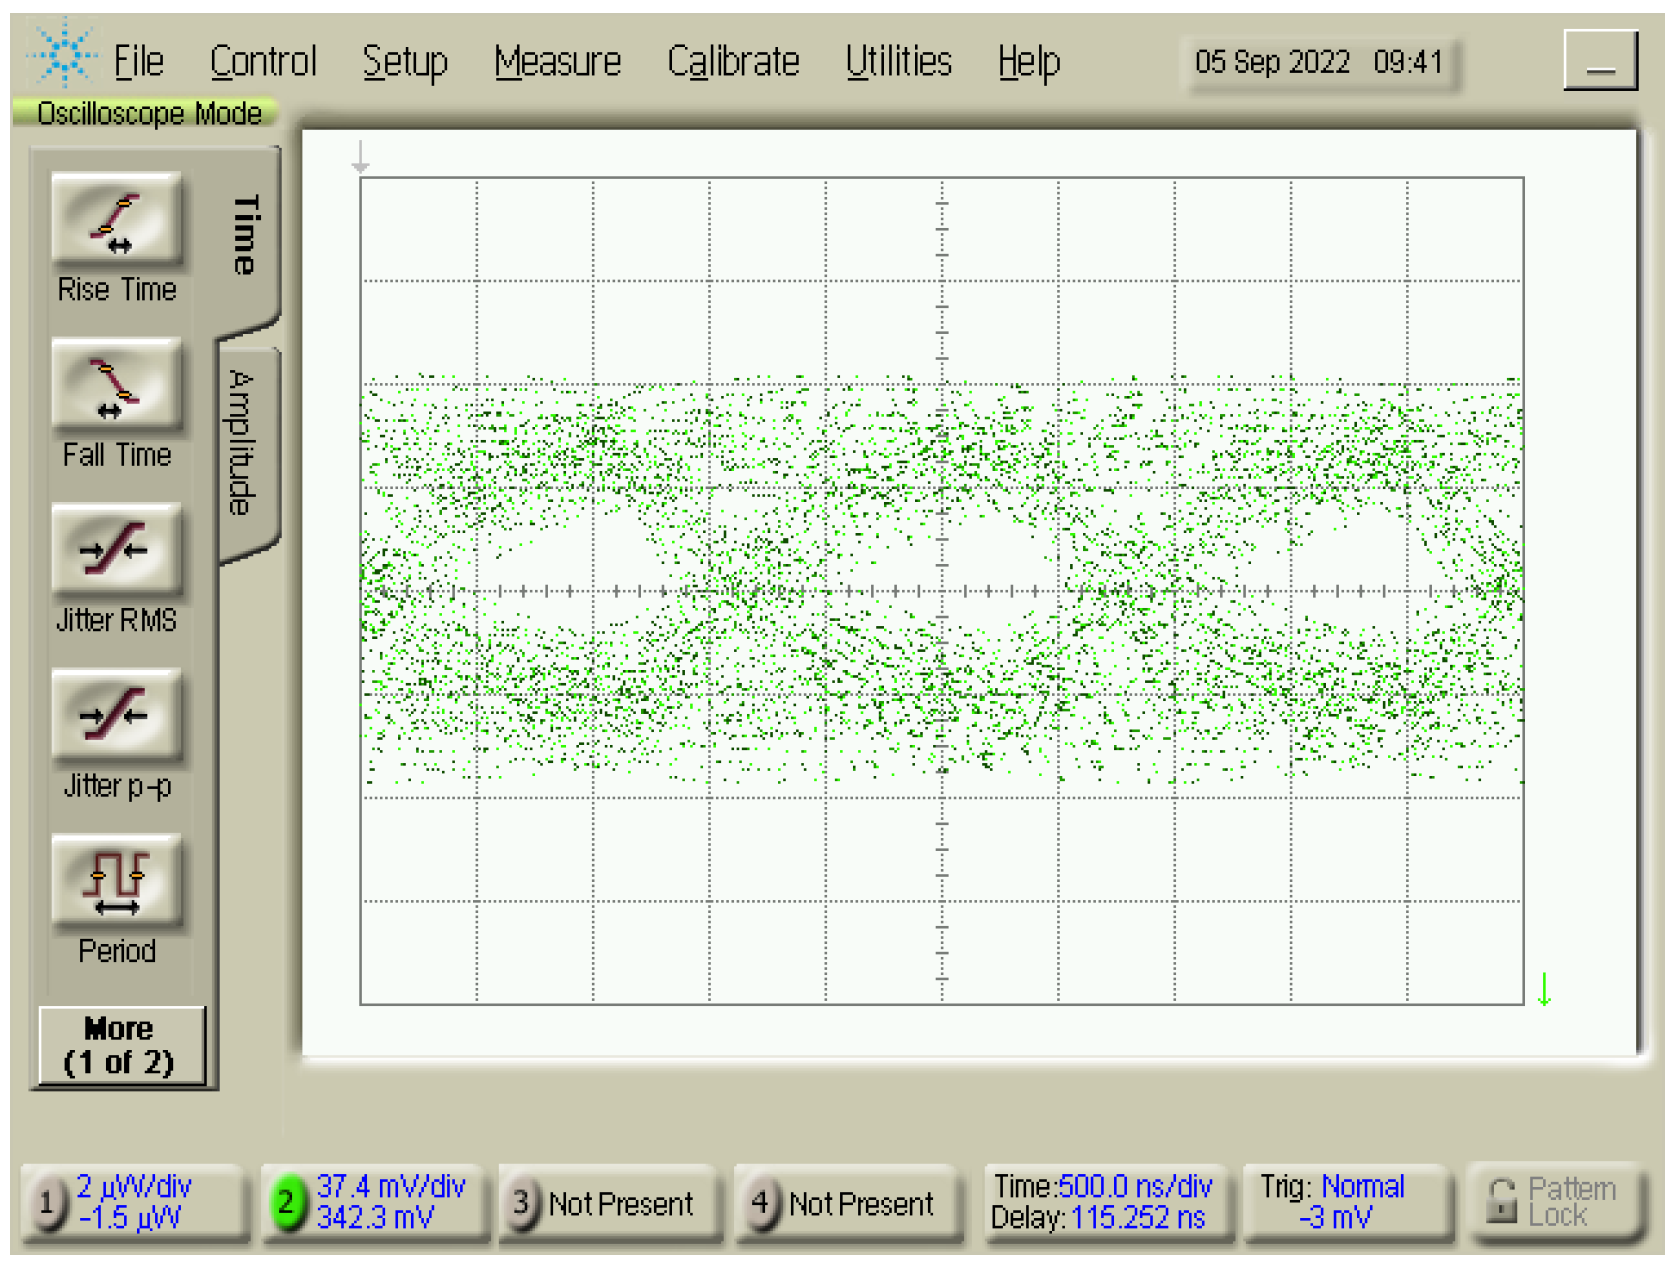The image size is (1678, 1273).
Task: Open channel 2 scale 37.4 mV/div settings
Action: coord(391,1186)
